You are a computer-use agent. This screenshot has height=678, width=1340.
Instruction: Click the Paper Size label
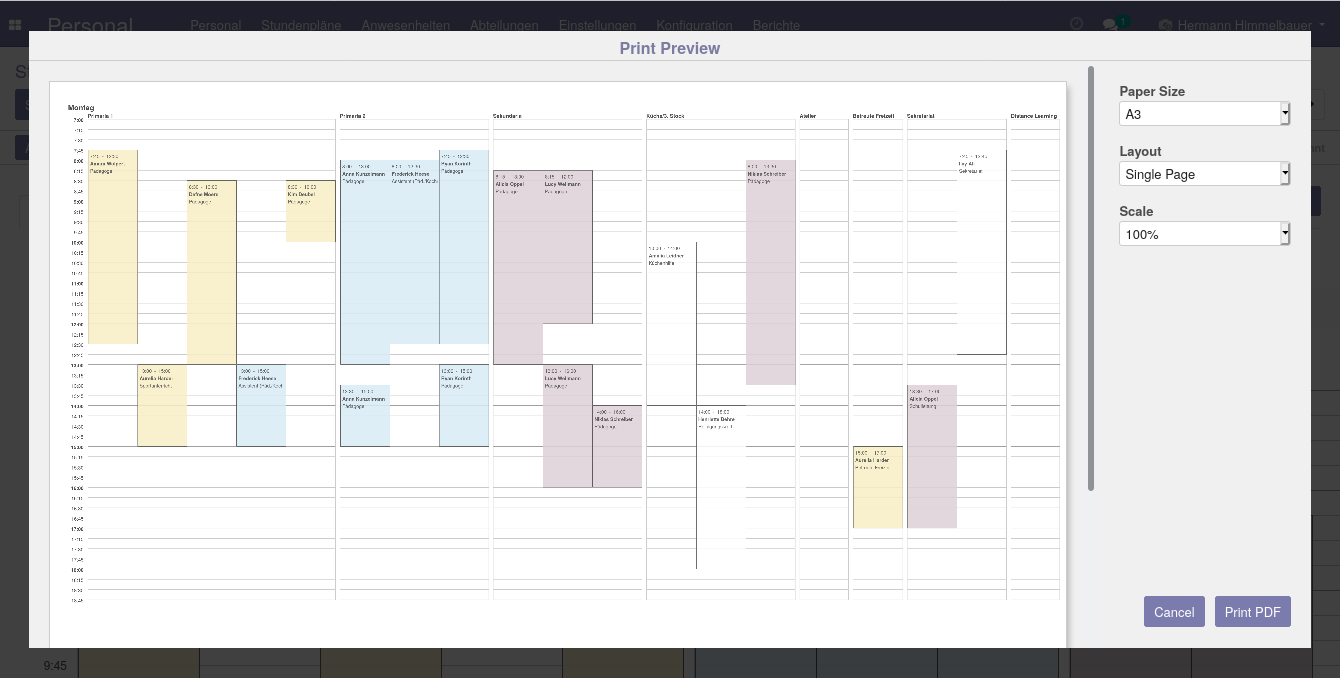tap(1152, 91)
